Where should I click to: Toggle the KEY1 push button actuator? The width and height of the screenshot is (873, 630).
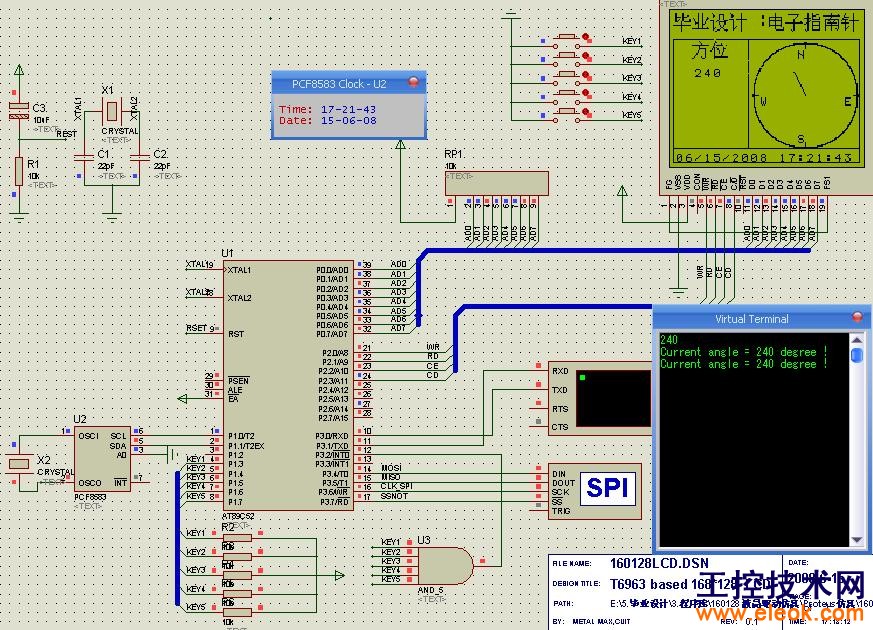pyautogui.click(x=567, y=37)
